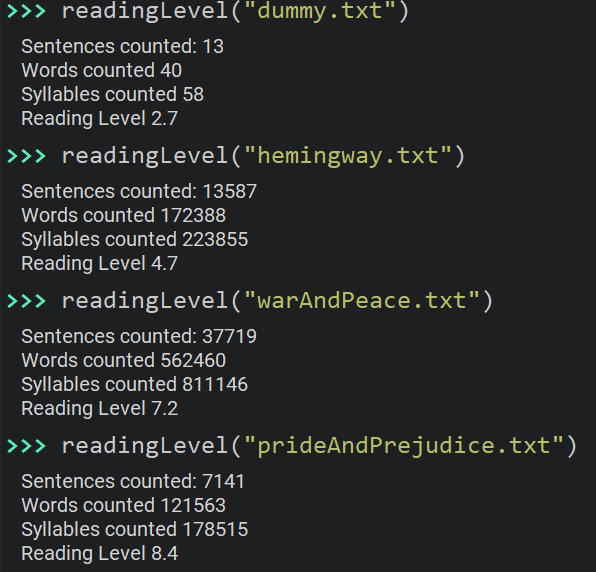Click the Reading Level 8.4 result
Image resolution: width=596 pixels, height=572 pixels.
pyautogui.click(x=100, y=553)
